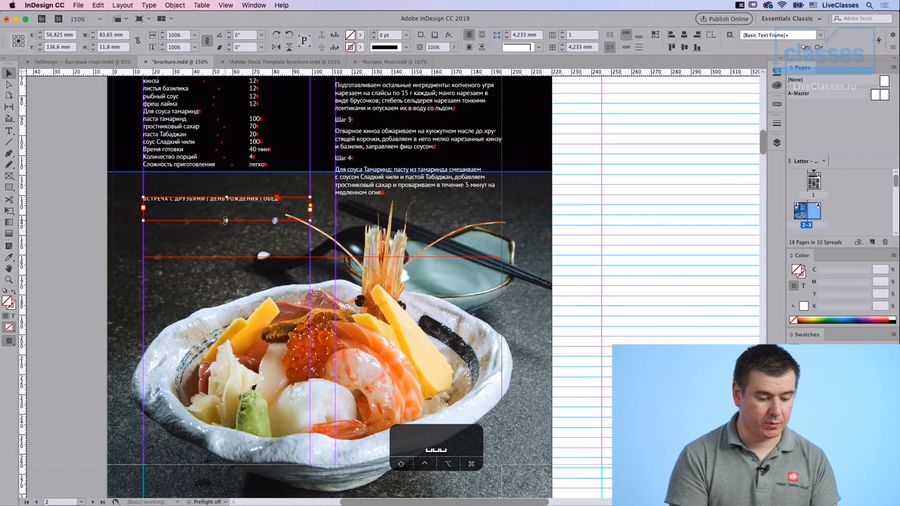This screenshot has height=506, width=900.
Task: Select the Line tool
Action: tap(9, 142)
